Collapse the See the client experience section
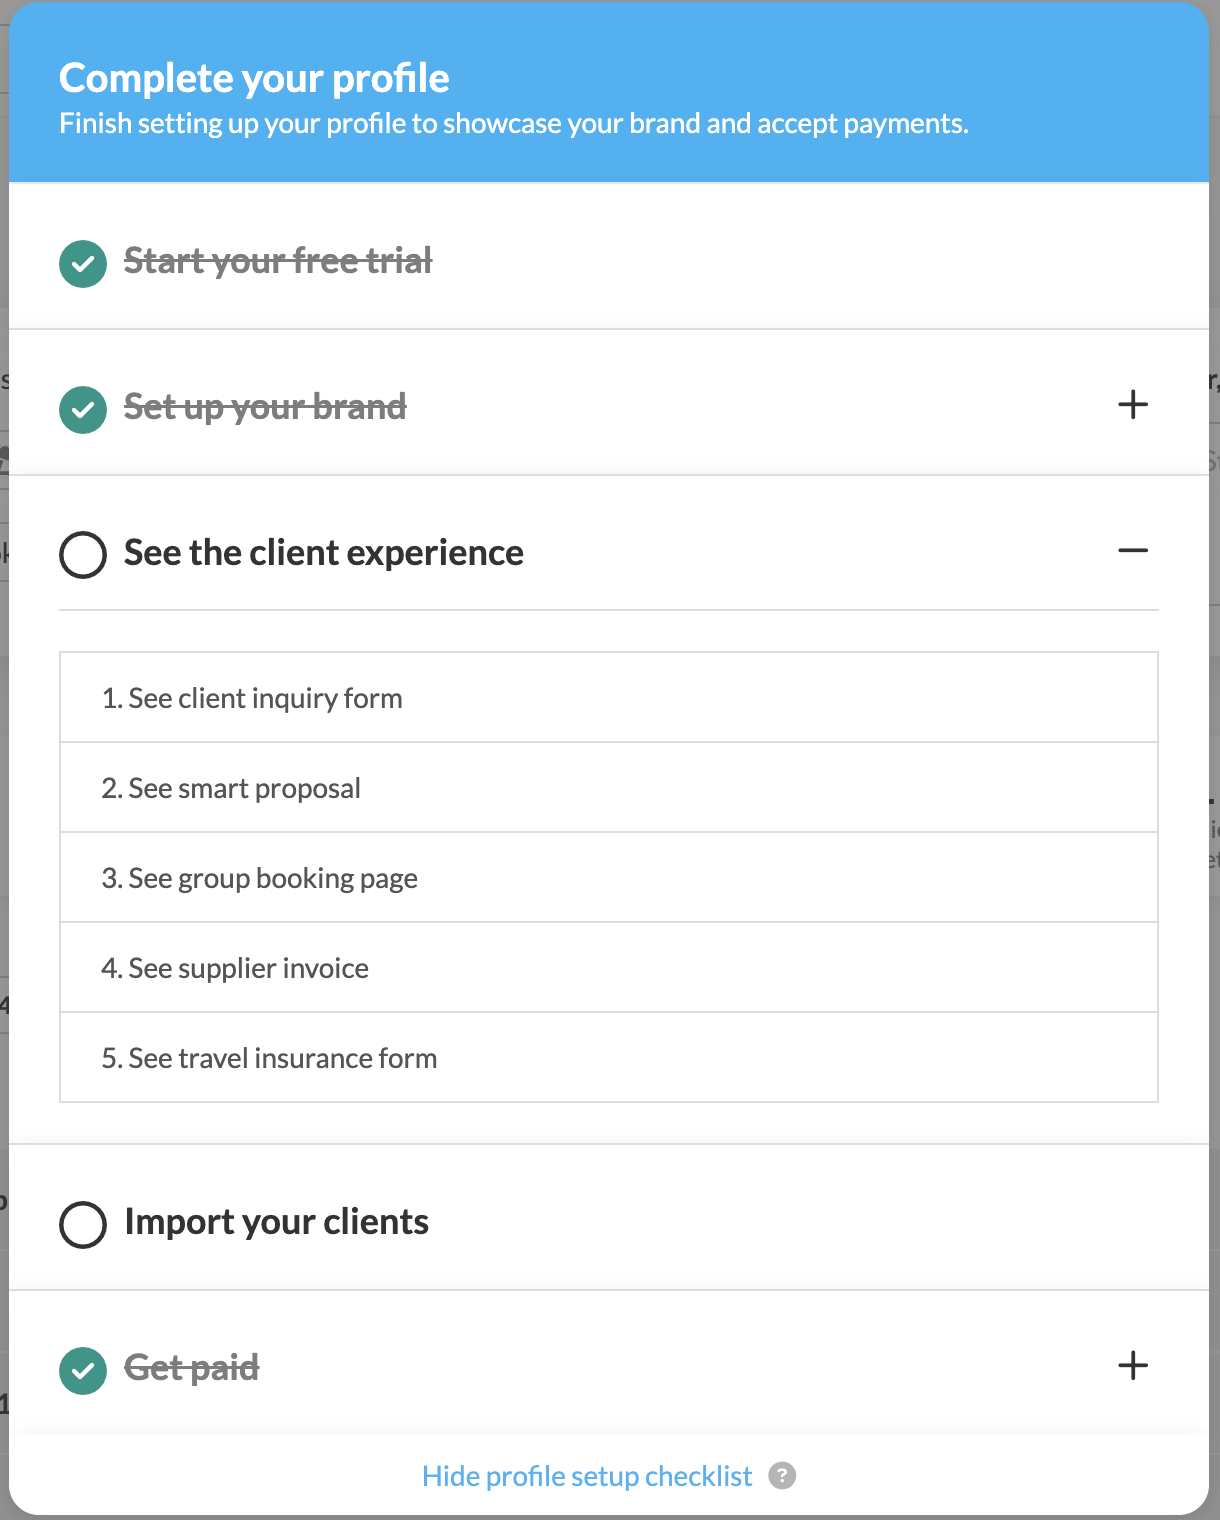 tap(1132, 551)
